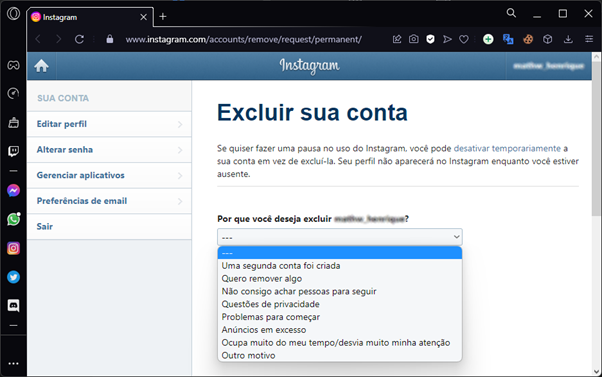Screen dimensions: 602x377
Task: Open GX Cleaner icon in sidebar
Action: (13, 122)
